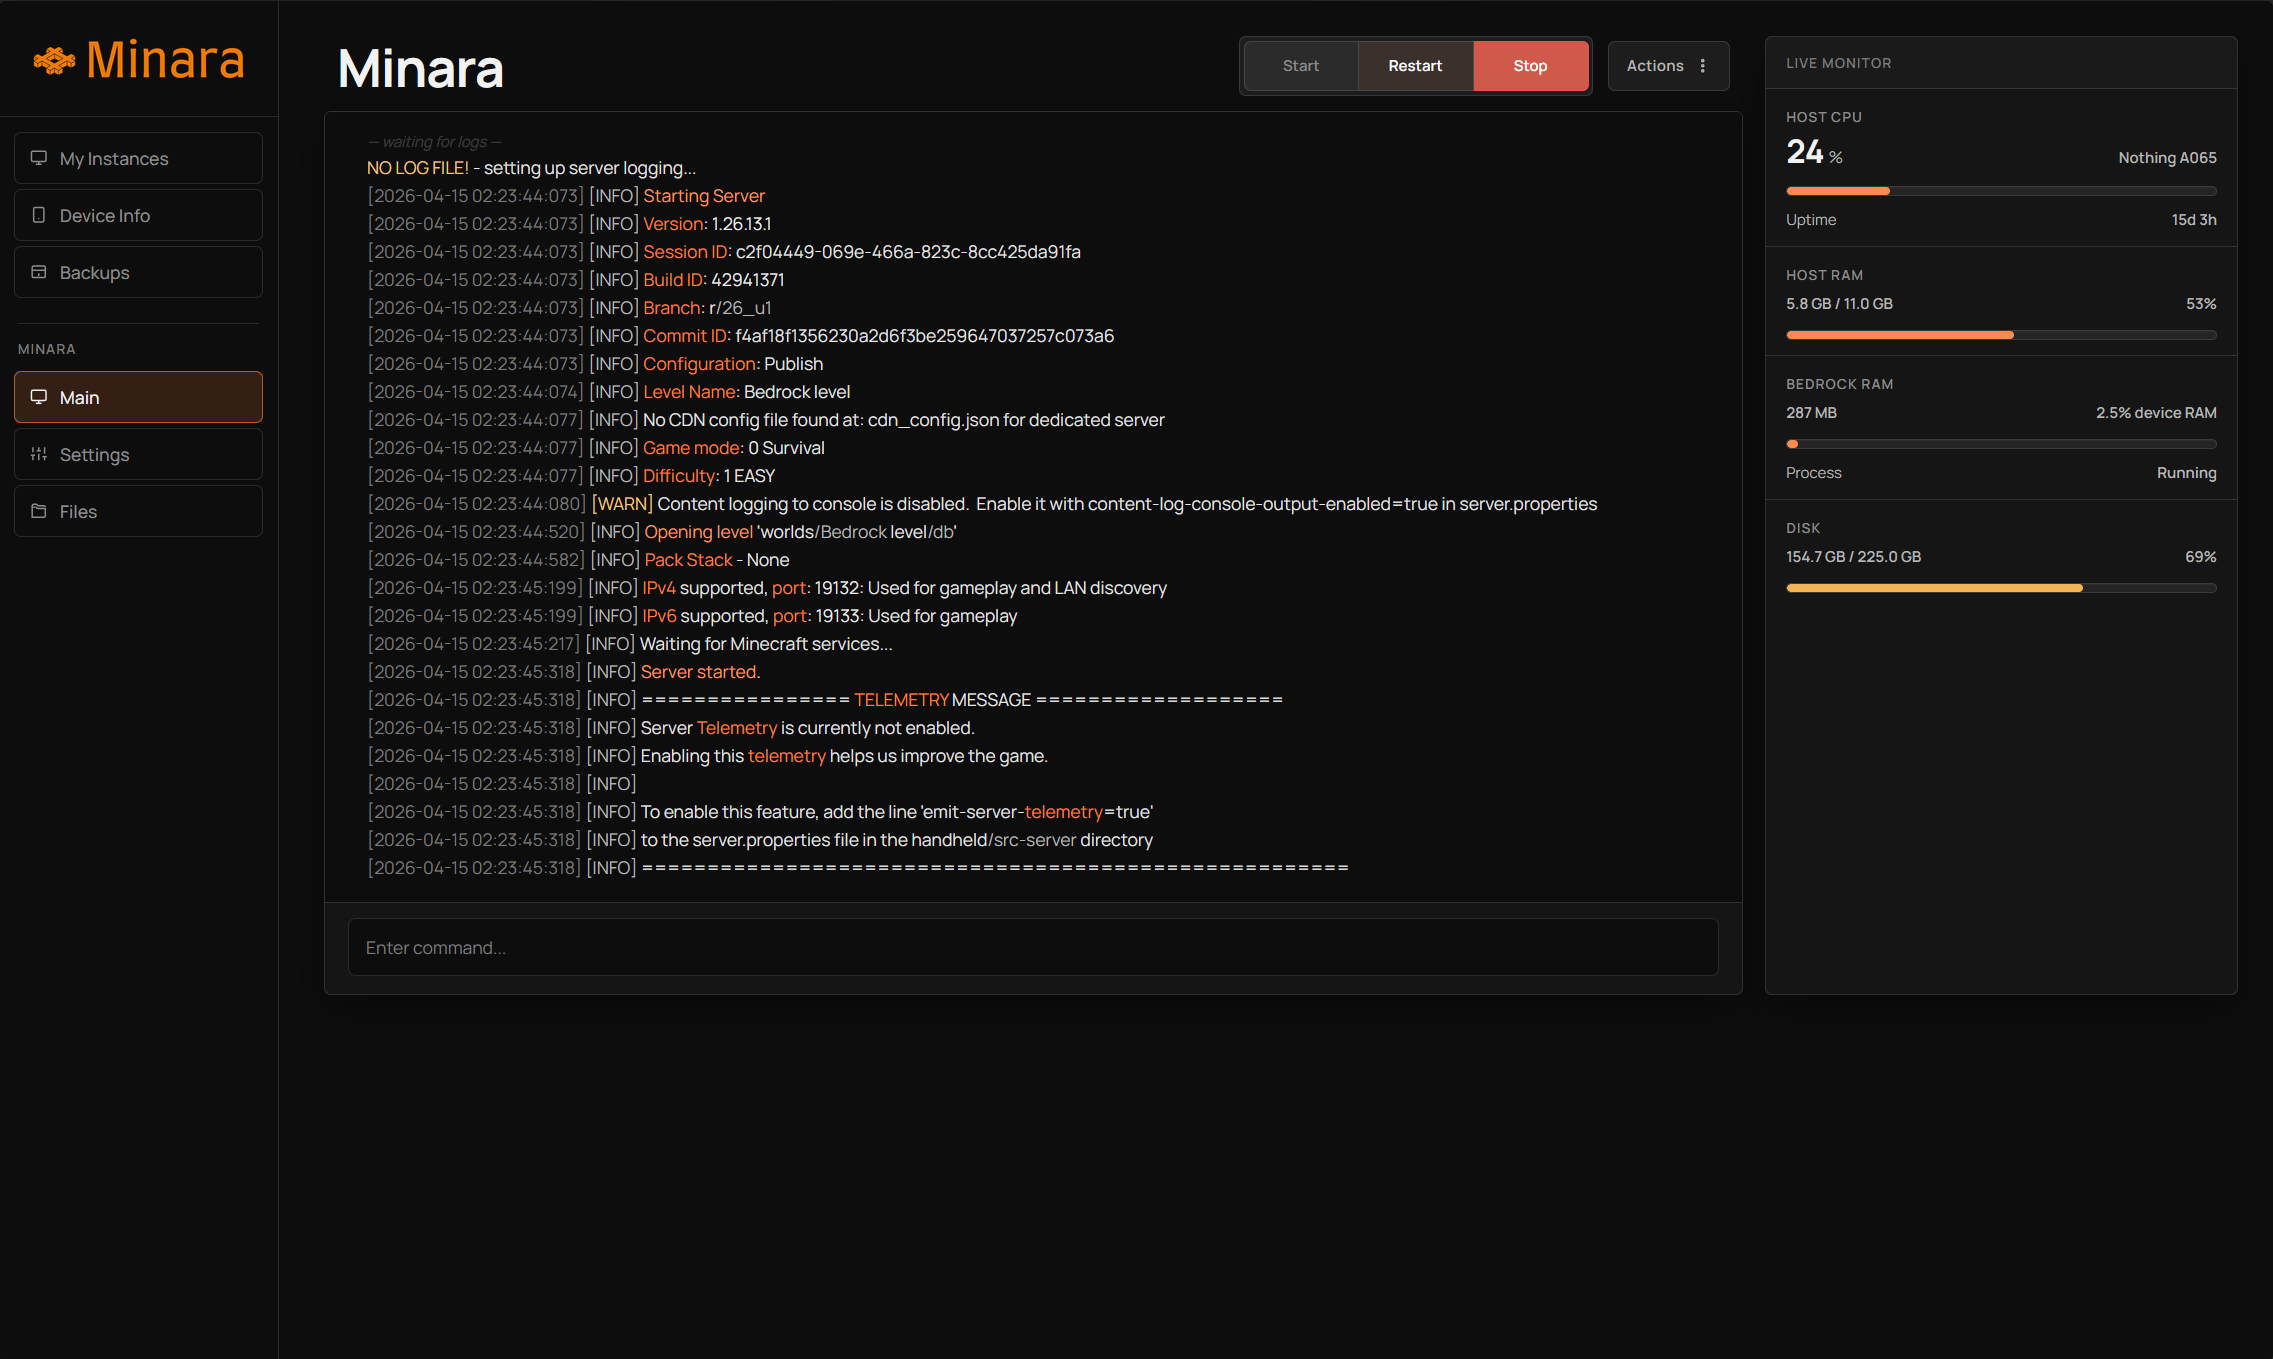Click the Start server button

click(x=1301, y=66)
